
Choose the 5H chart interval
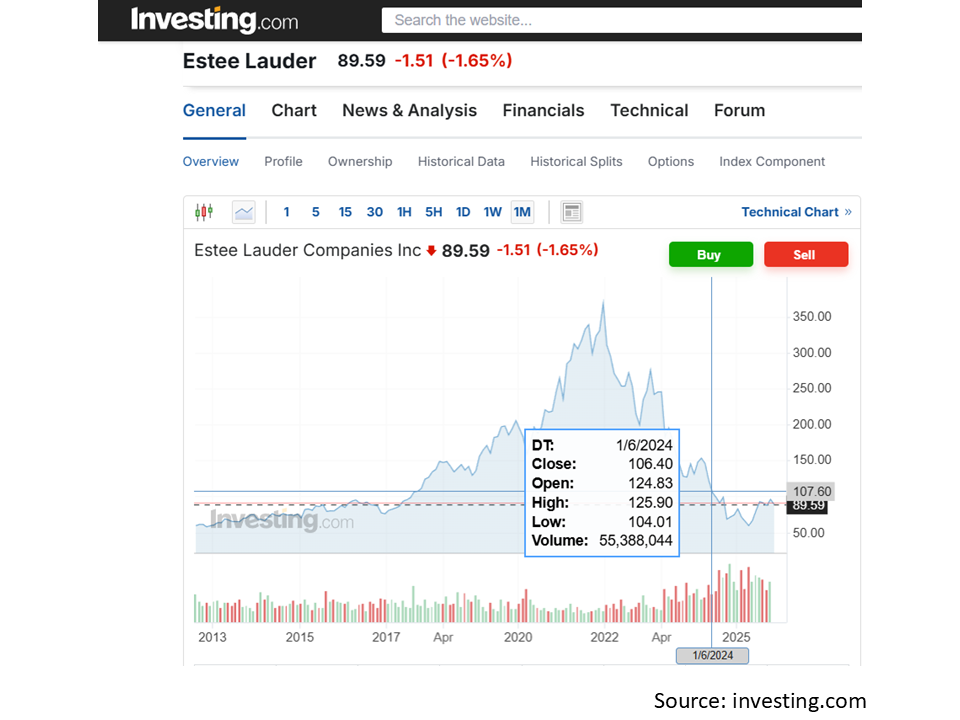tap(433, 212)
